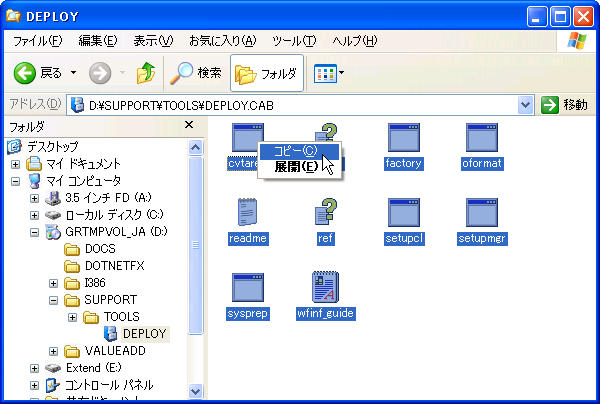The width and height of the screenshot is (600, 404).
Task: Select the factory file icon
Action: click(404, 137)
